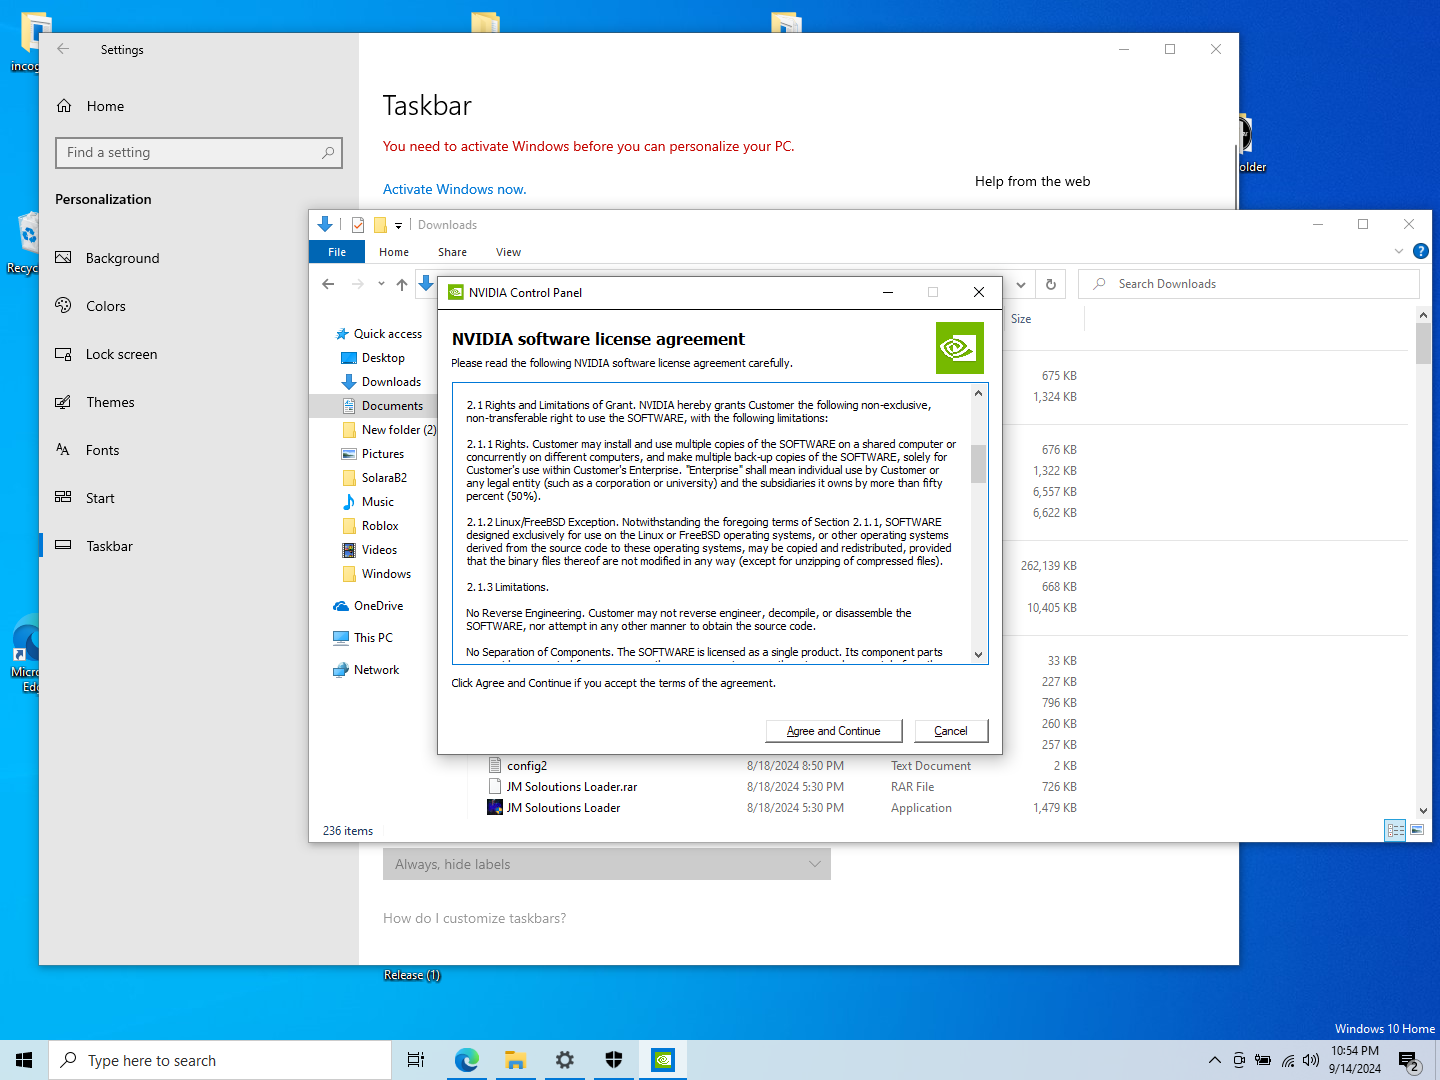Open recent locations dropdown in Explorer
Viewport: 1440px width, 1080px height.
click(381, 284)
